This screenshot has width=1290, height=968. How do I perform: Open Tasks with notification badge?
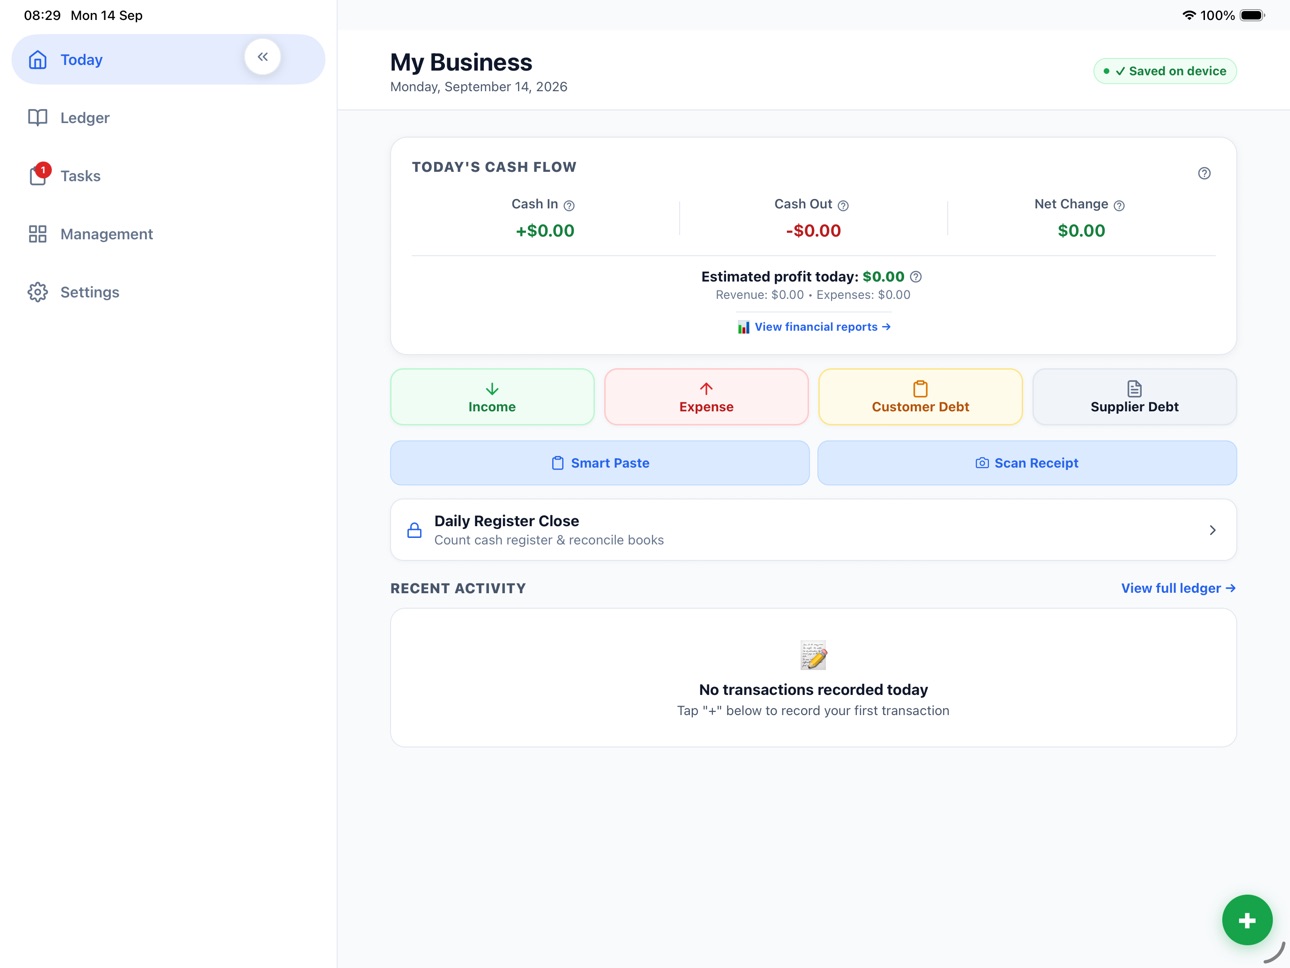[168, 176]
